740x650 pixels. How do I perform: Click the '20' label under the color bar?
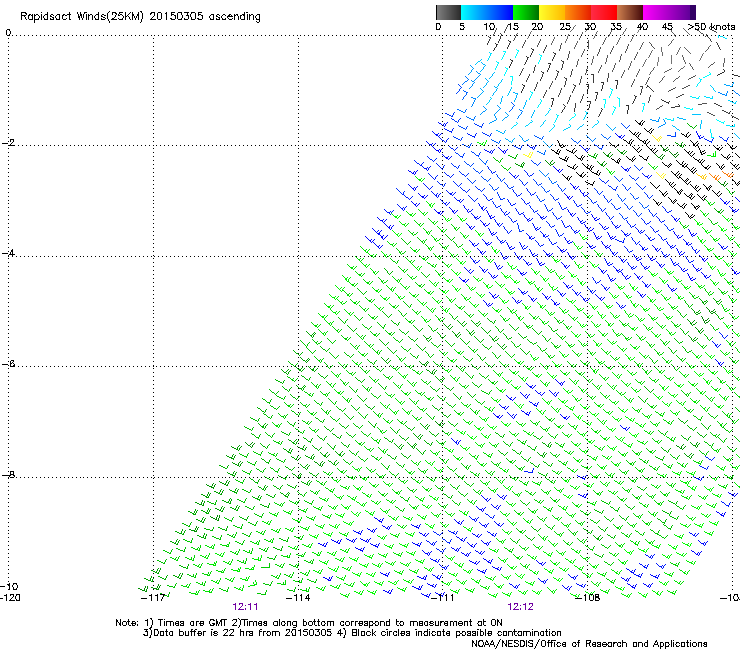537,27
